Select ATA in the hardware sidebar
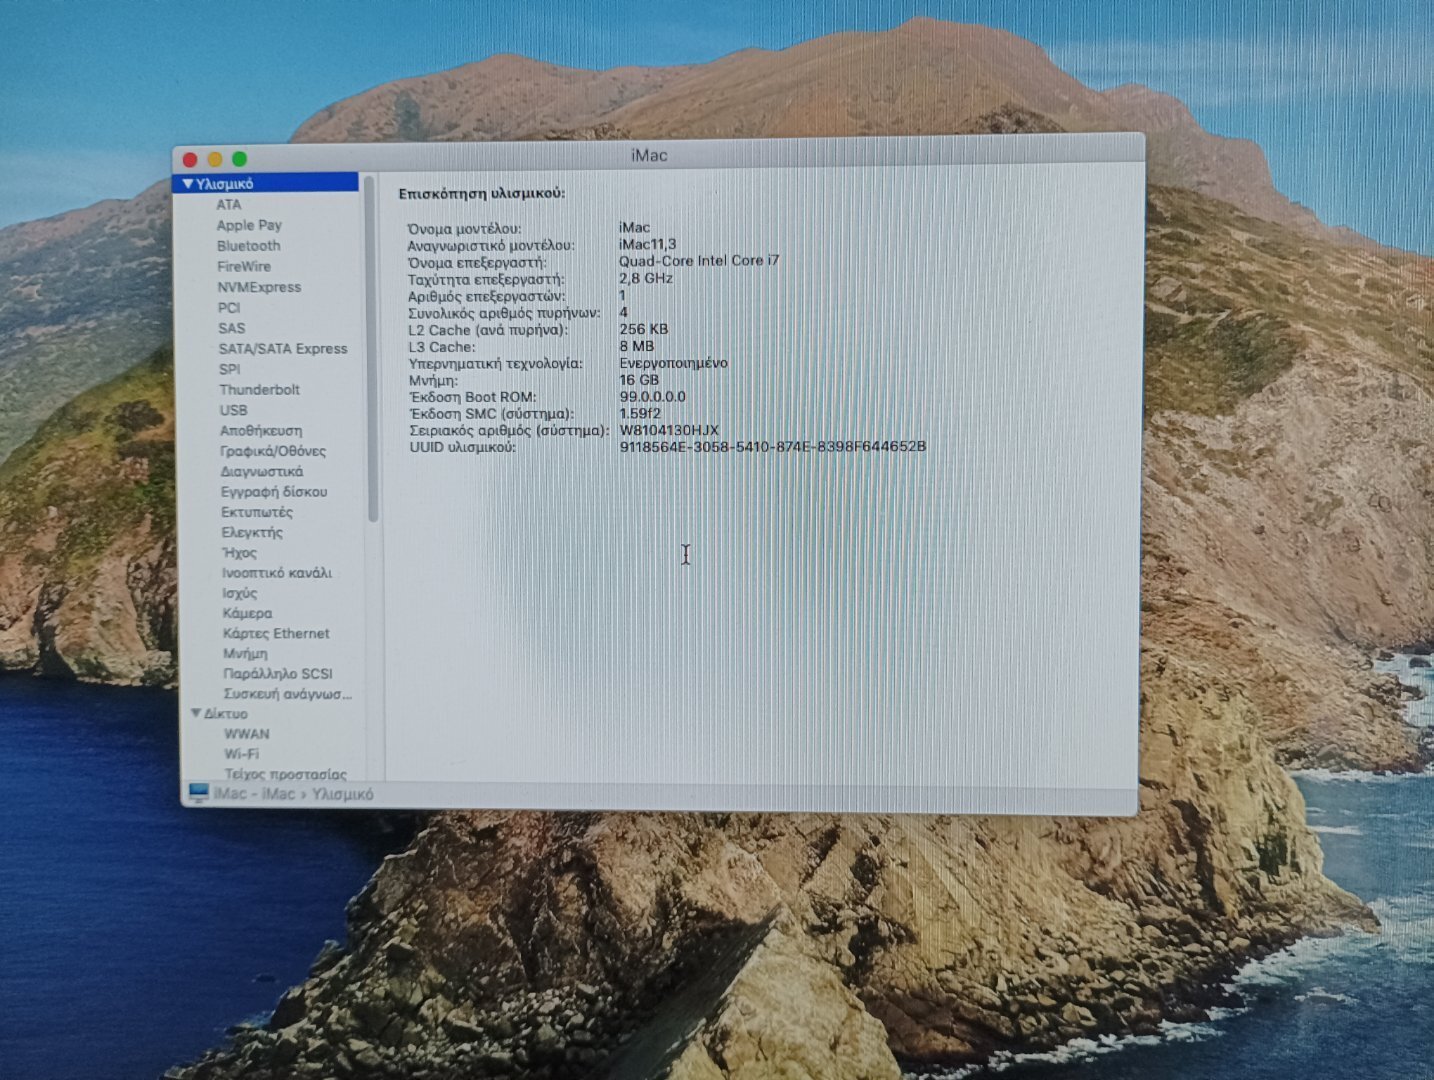This screenshot has height=1080, width=1434. pyautogui.click(x=229, y=204)
